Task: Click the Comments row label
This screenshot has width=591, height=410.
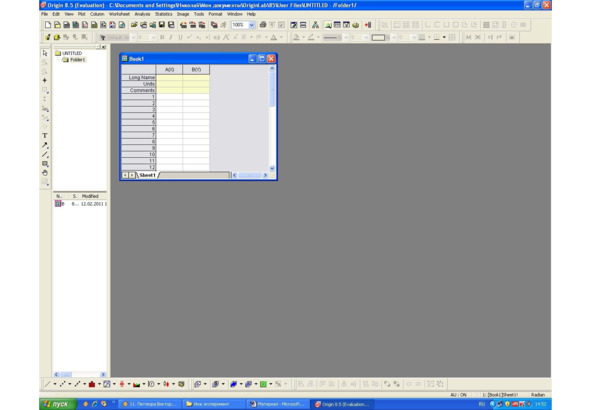Action: click(139, 90)
